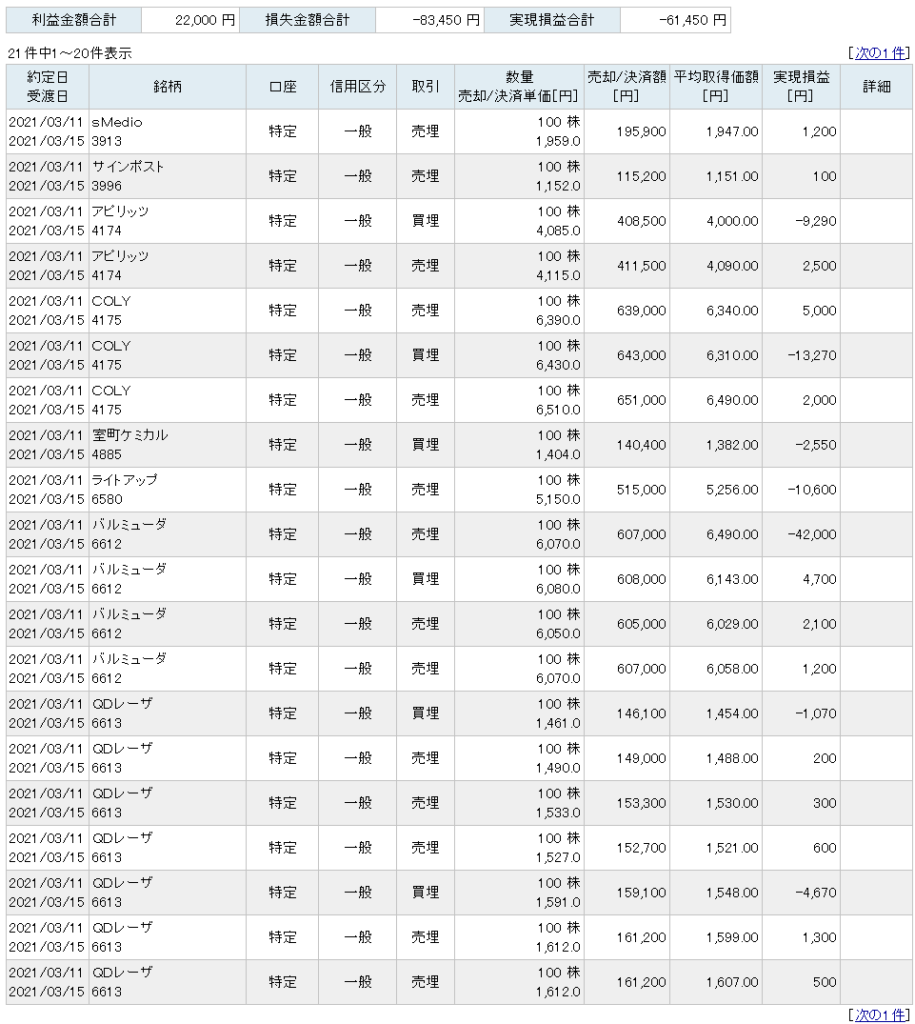The image size is (915, 1024).
Task: Click the 21件中1～20件表示 count text
Action: click(69, 54)
